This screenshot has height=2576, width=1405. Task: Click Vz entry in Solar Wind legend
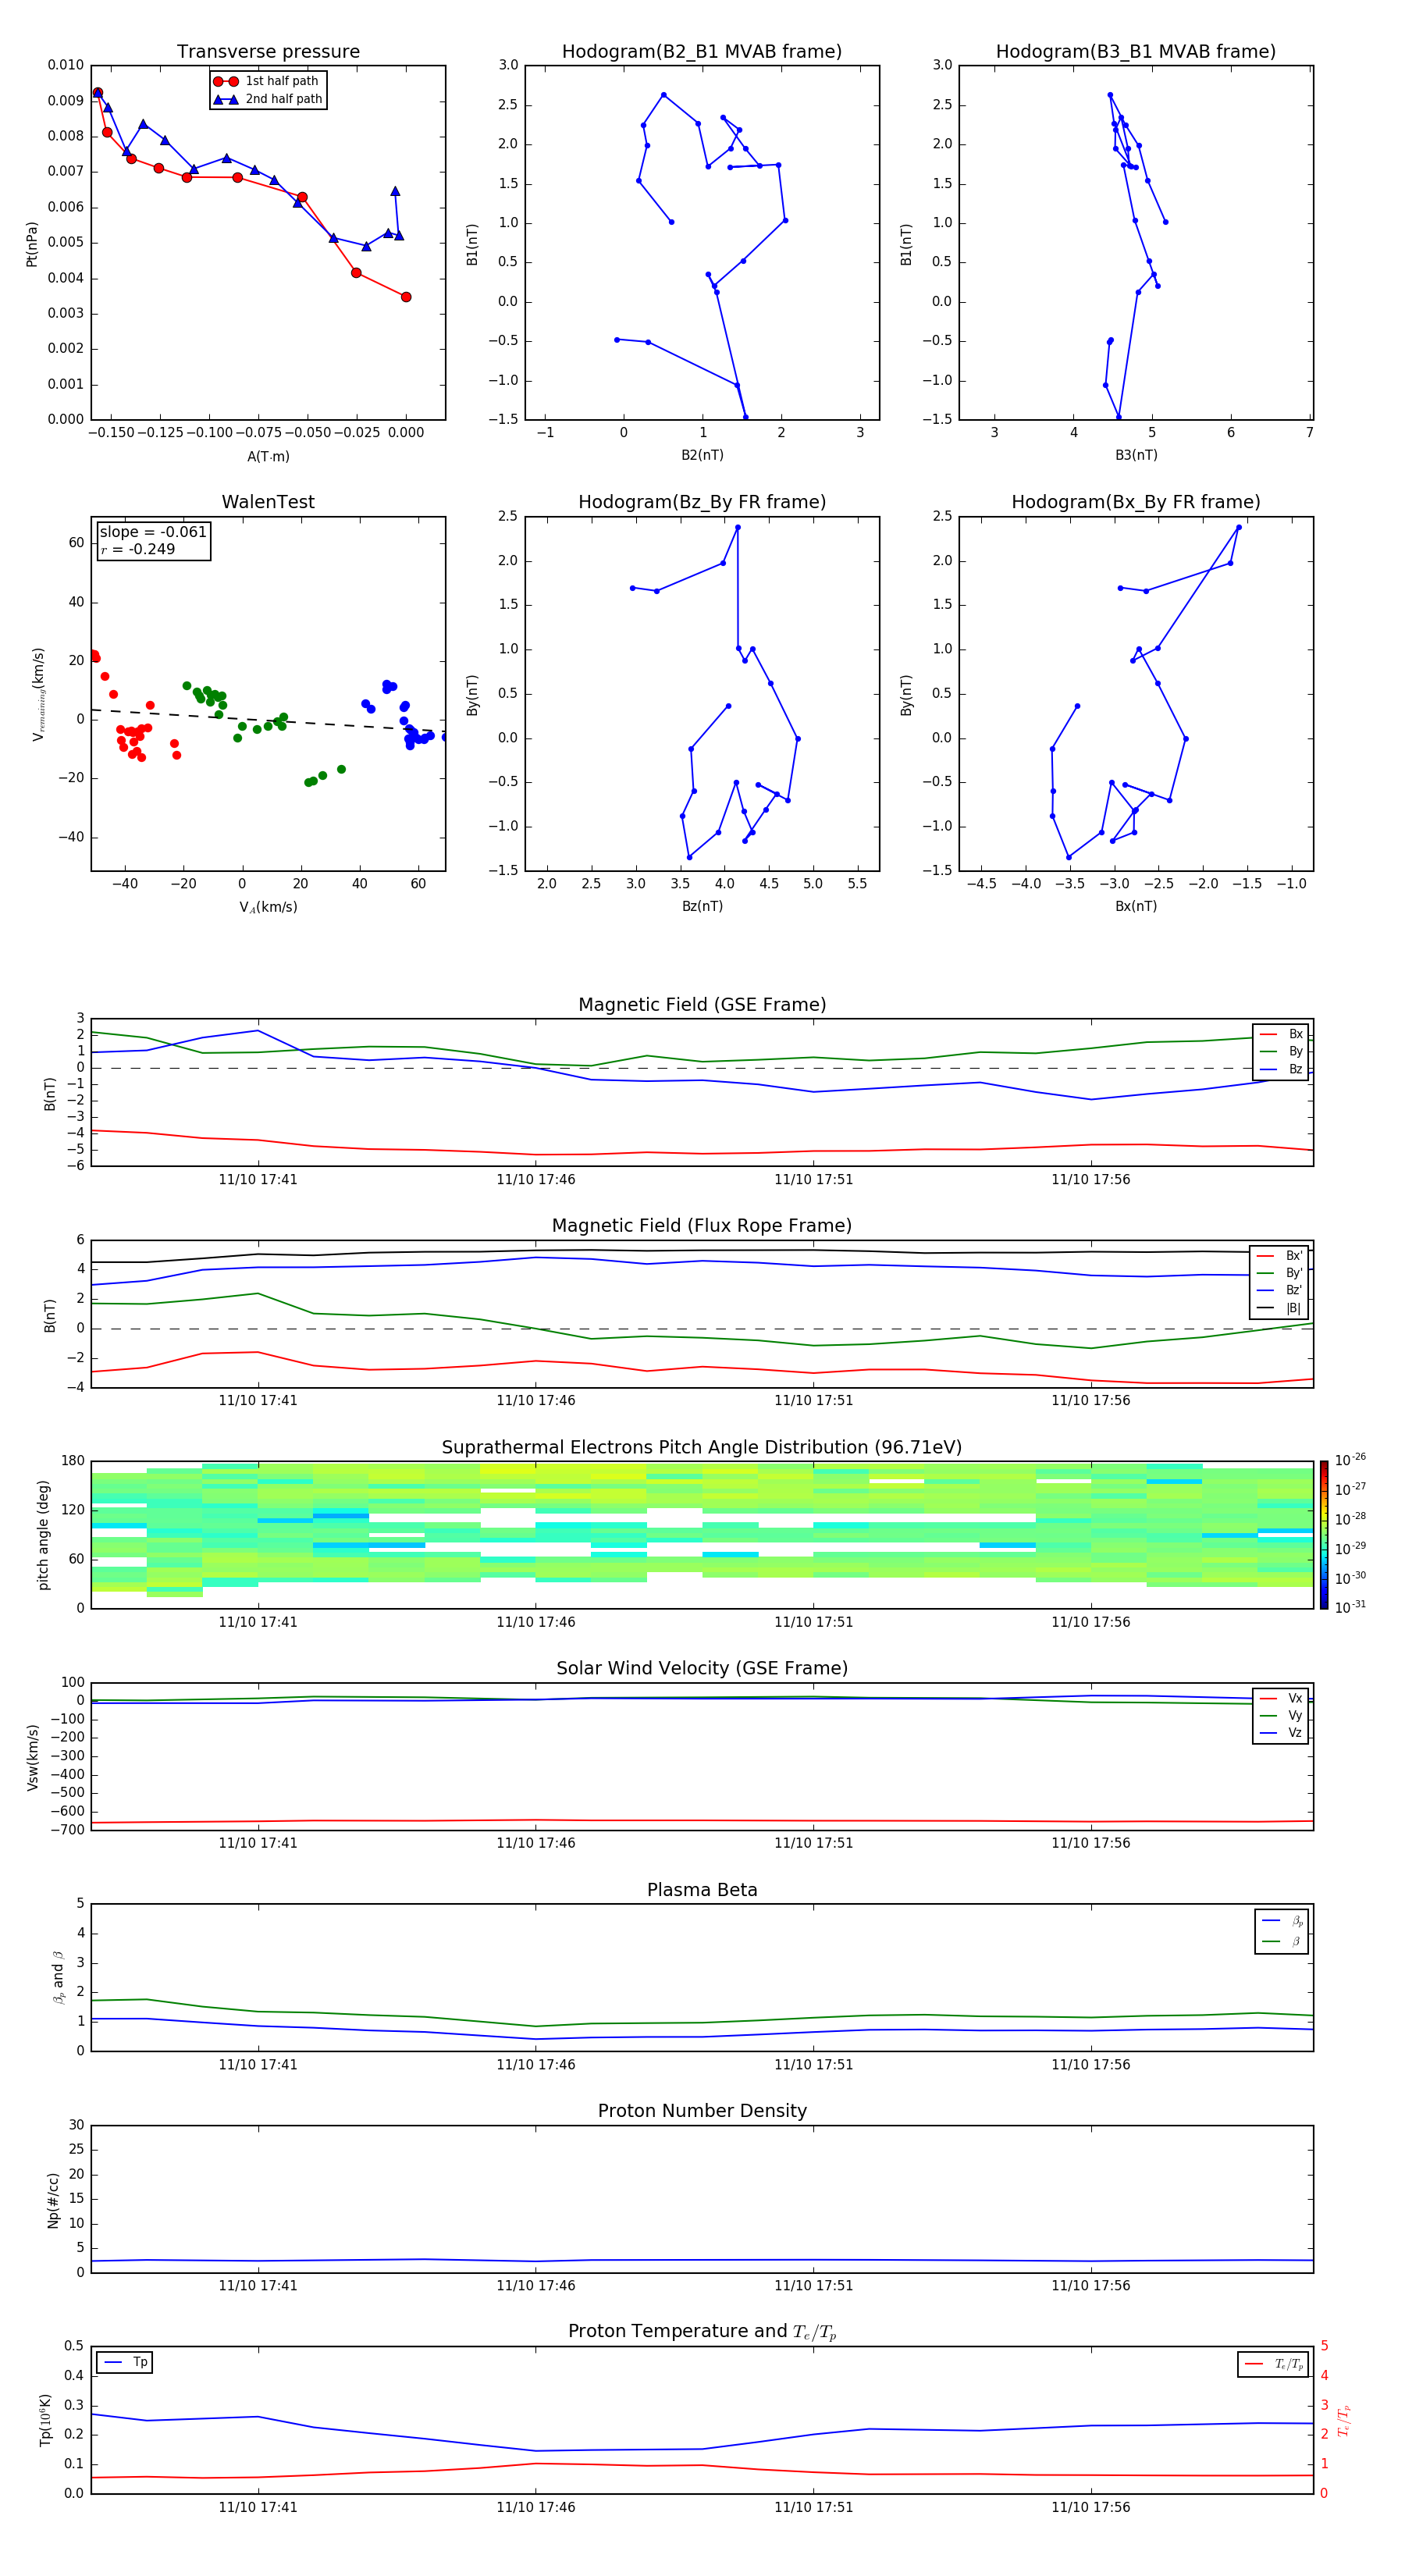[1281, 1733]
